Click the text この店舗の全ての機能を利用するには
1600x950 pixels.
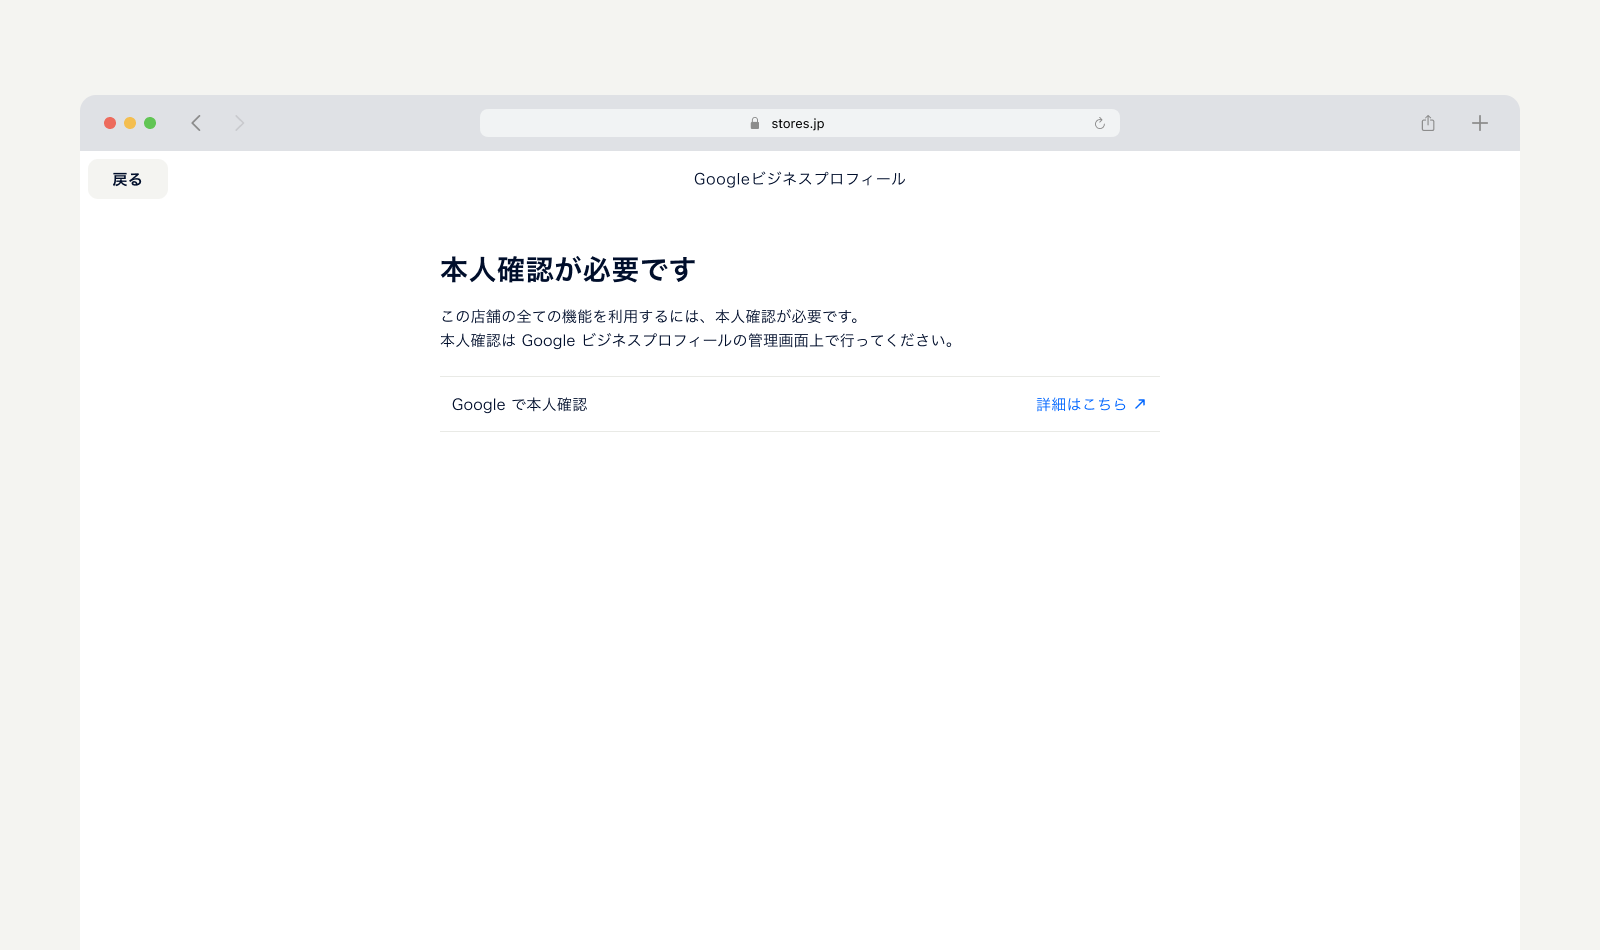pyautogui.click(x=569, y=316)
